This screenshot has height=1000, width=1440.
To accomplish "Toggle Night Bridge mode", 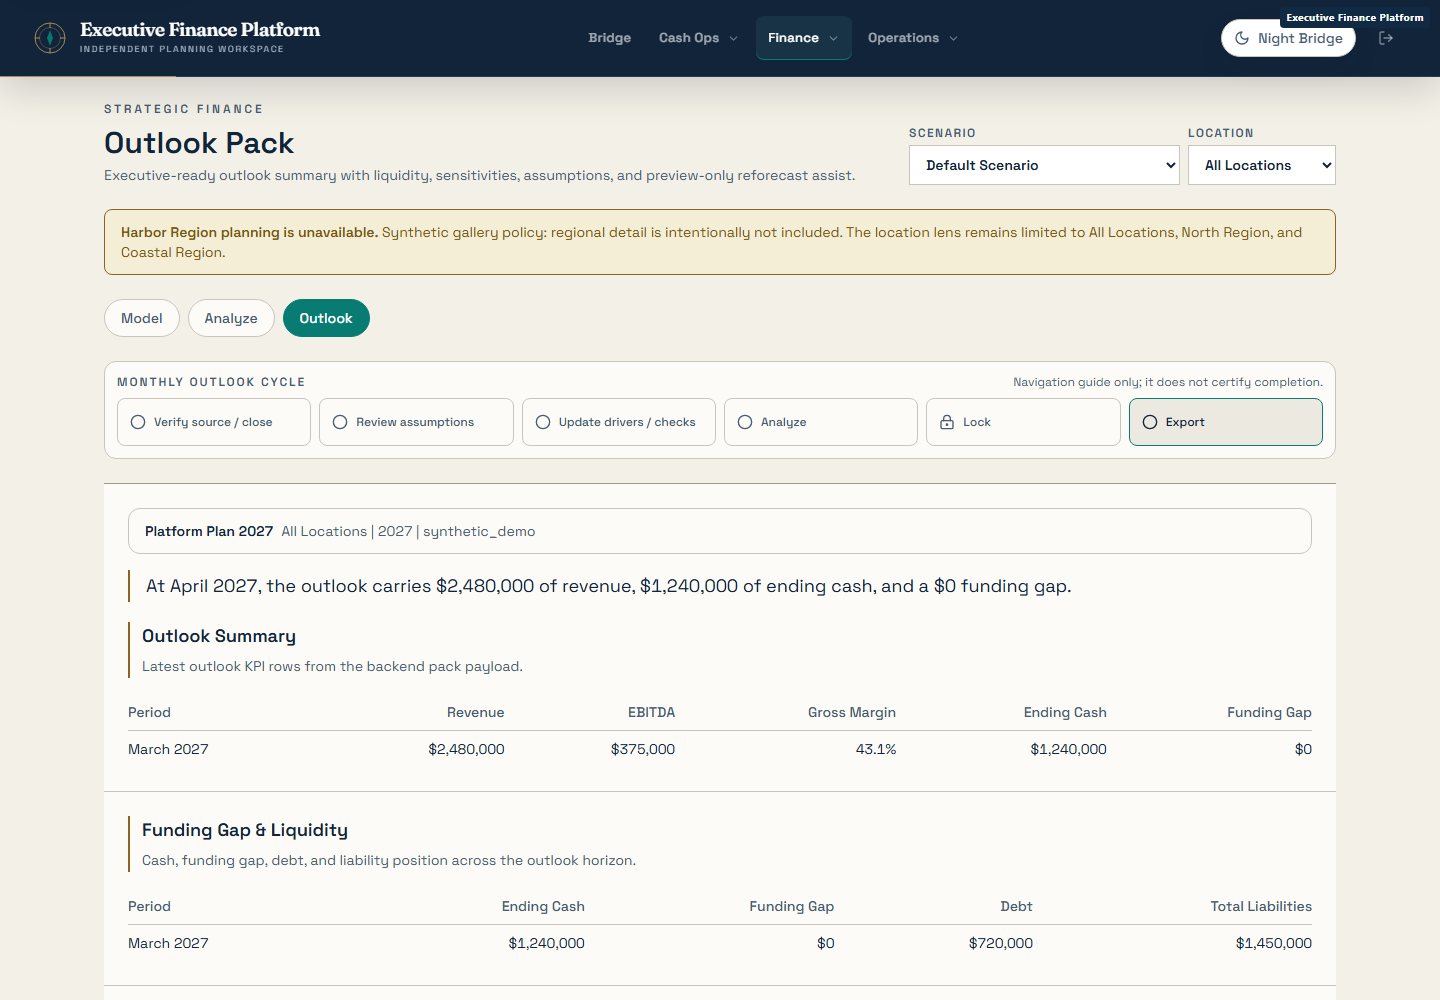I will [1288, 38].
